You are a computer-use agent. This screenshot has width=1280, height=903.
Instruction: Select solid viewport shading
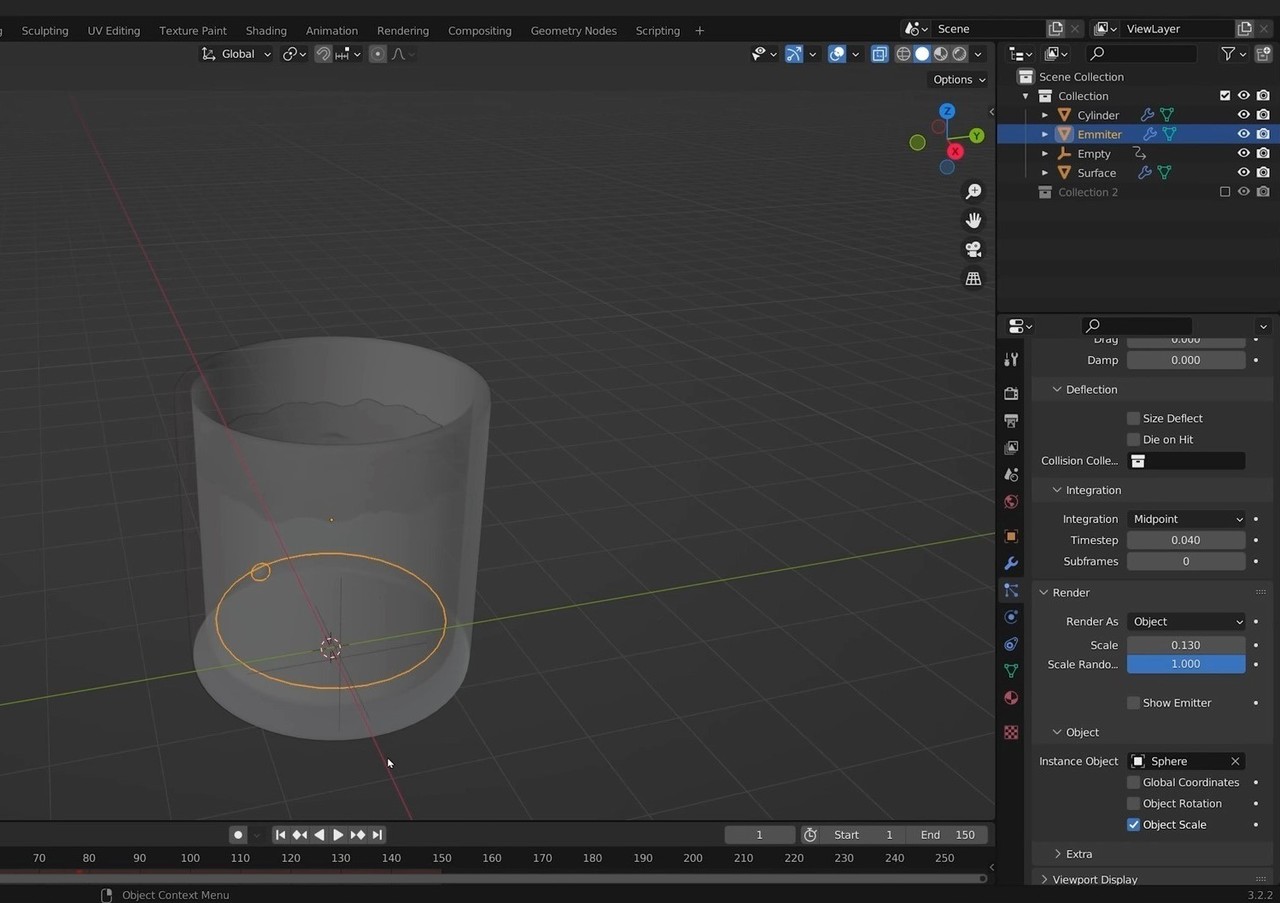point(922,54)
